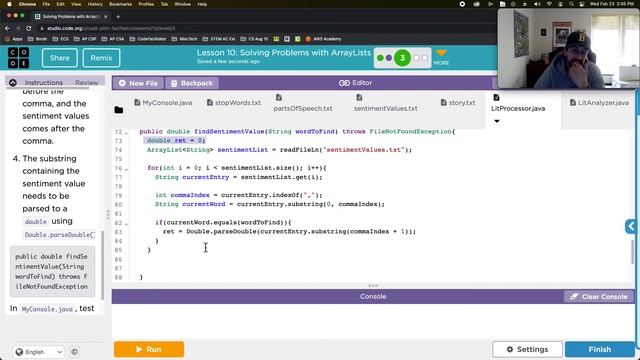
Task: Open the AP CSA bookmark folder
Action: coord(113,39)
